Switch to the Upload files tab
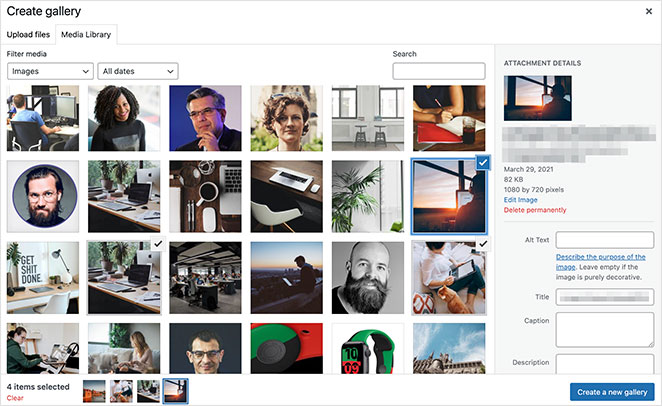662x406 pixels. pyautogui.click(x=28, y=35)
